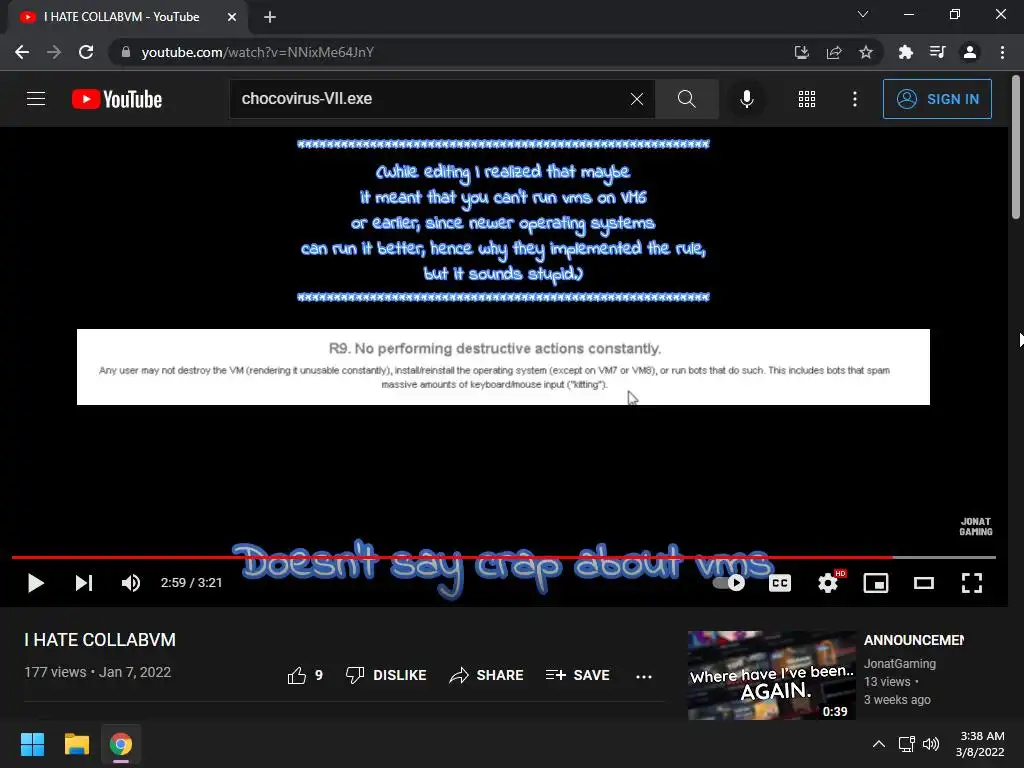Open player settings gear
Screen dimensions: 1024x768
point(828,583)
